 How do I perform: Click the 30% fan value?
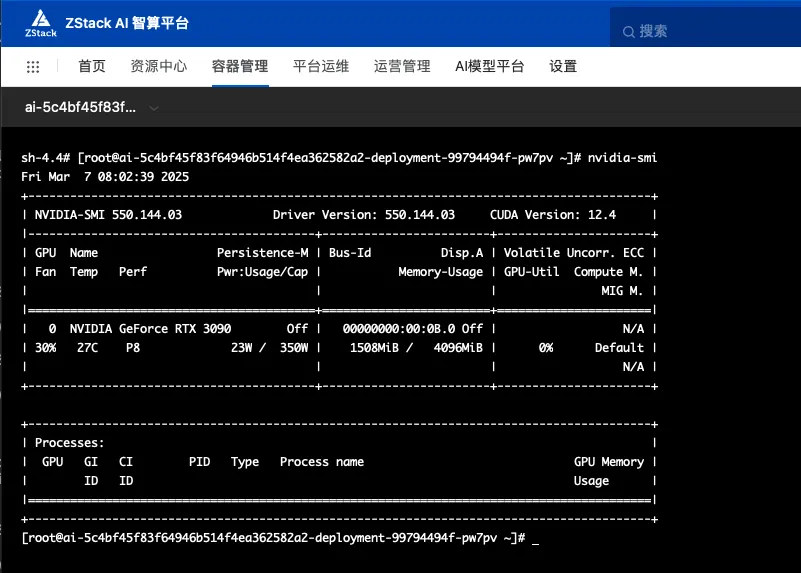[45, 348]
